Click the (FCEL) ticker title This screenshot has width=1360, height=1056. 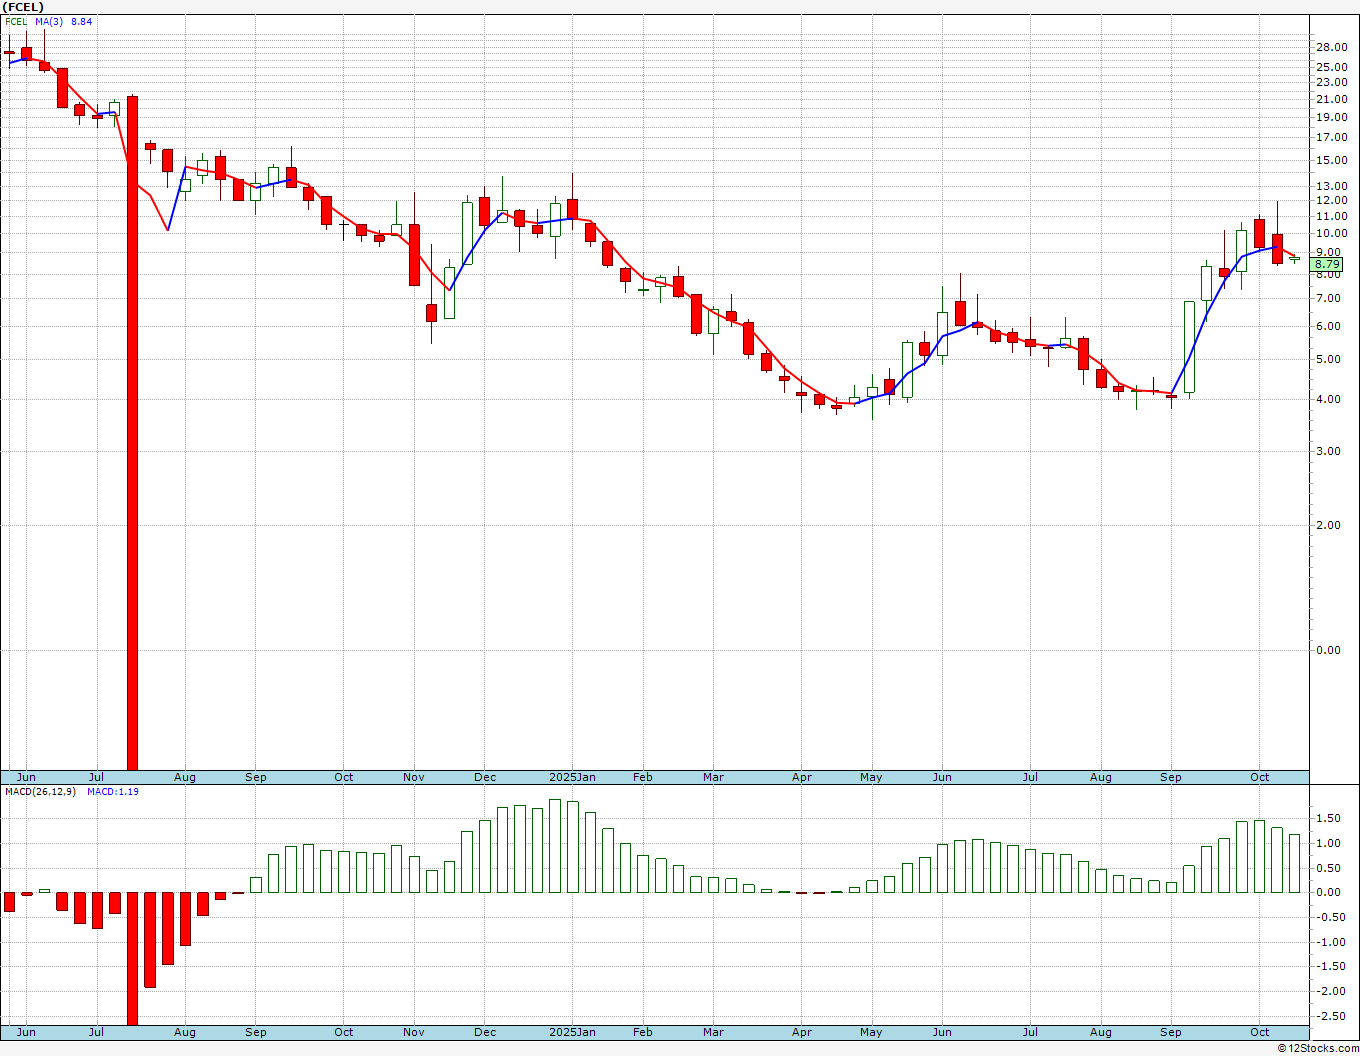[x=21, y=6]
